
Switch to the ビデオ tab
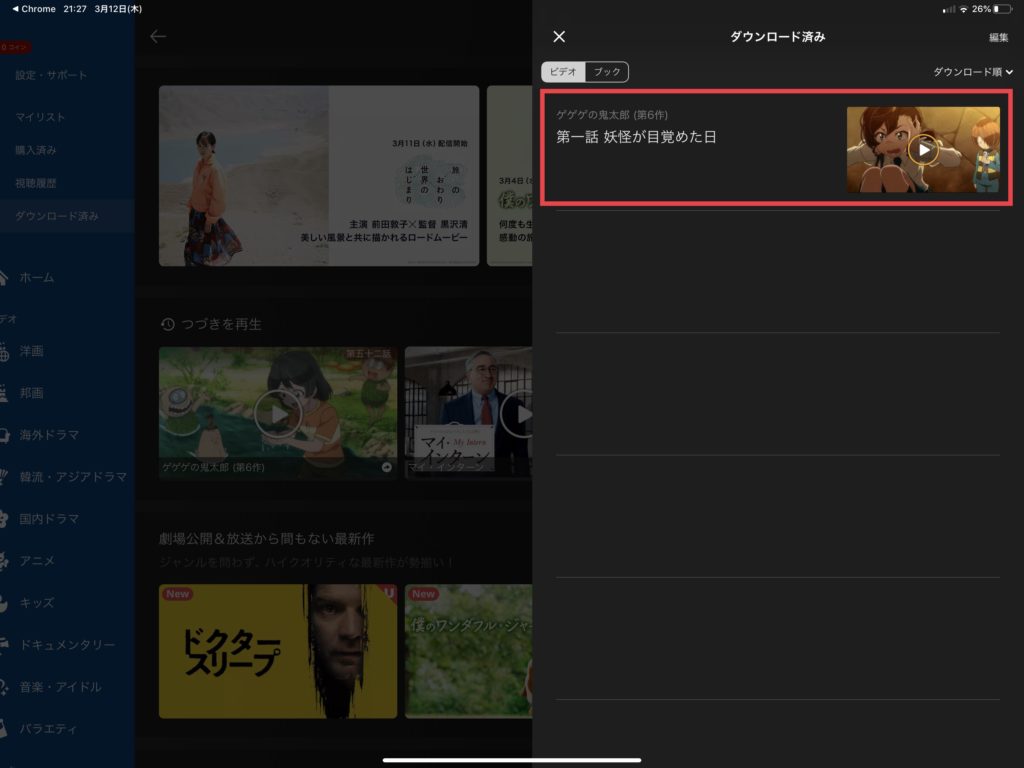563,72
